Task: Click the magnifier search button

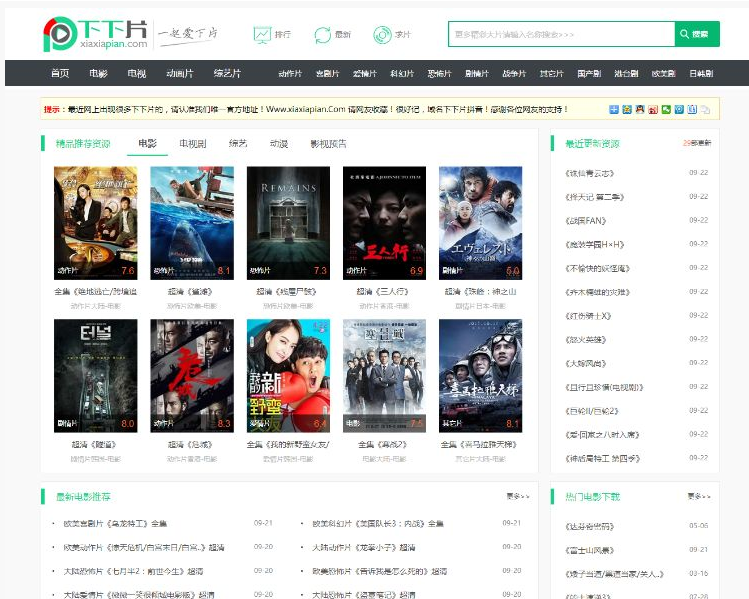Action: (x=697, y=34)
